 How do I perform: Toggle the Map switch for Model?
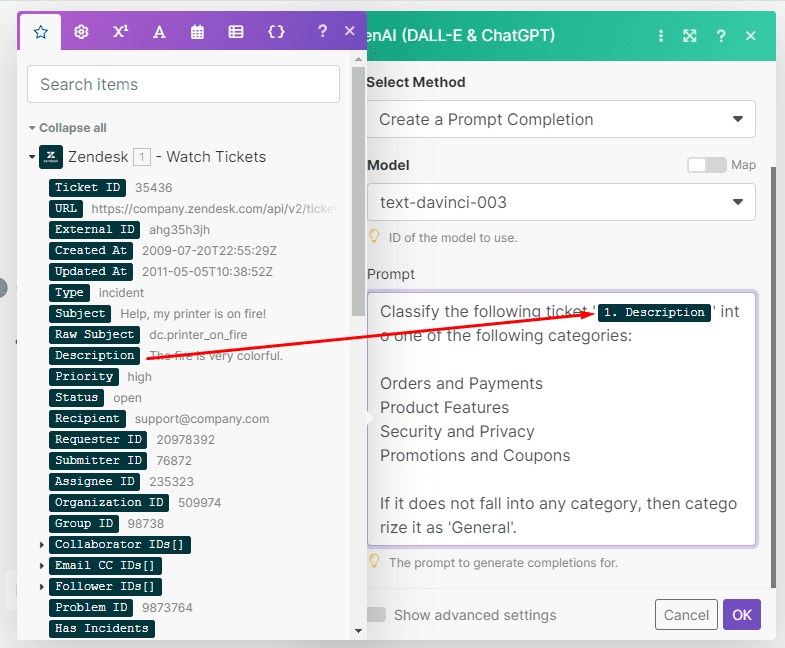[706, 165]
